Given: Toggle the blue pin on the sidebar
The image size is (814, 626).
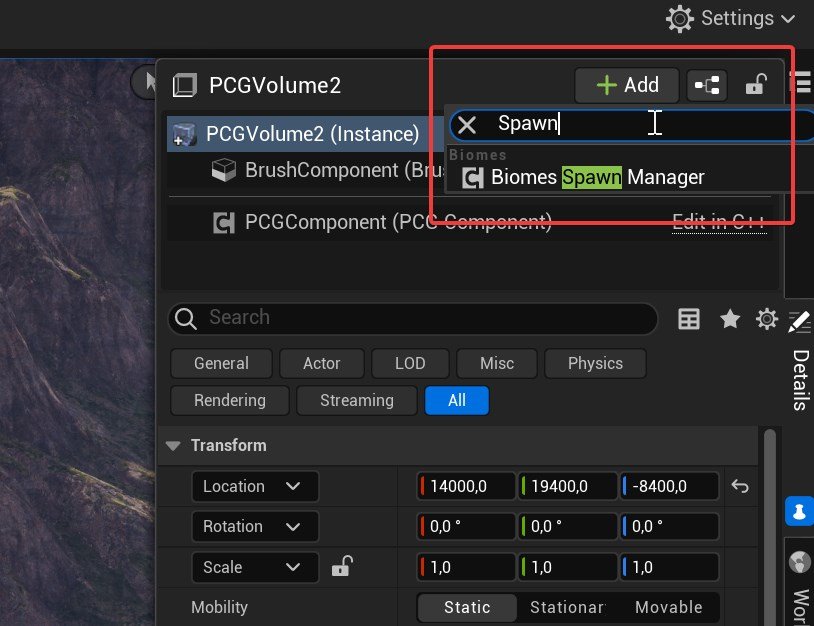Looking at the screenshot, I should tap(799, 511).
